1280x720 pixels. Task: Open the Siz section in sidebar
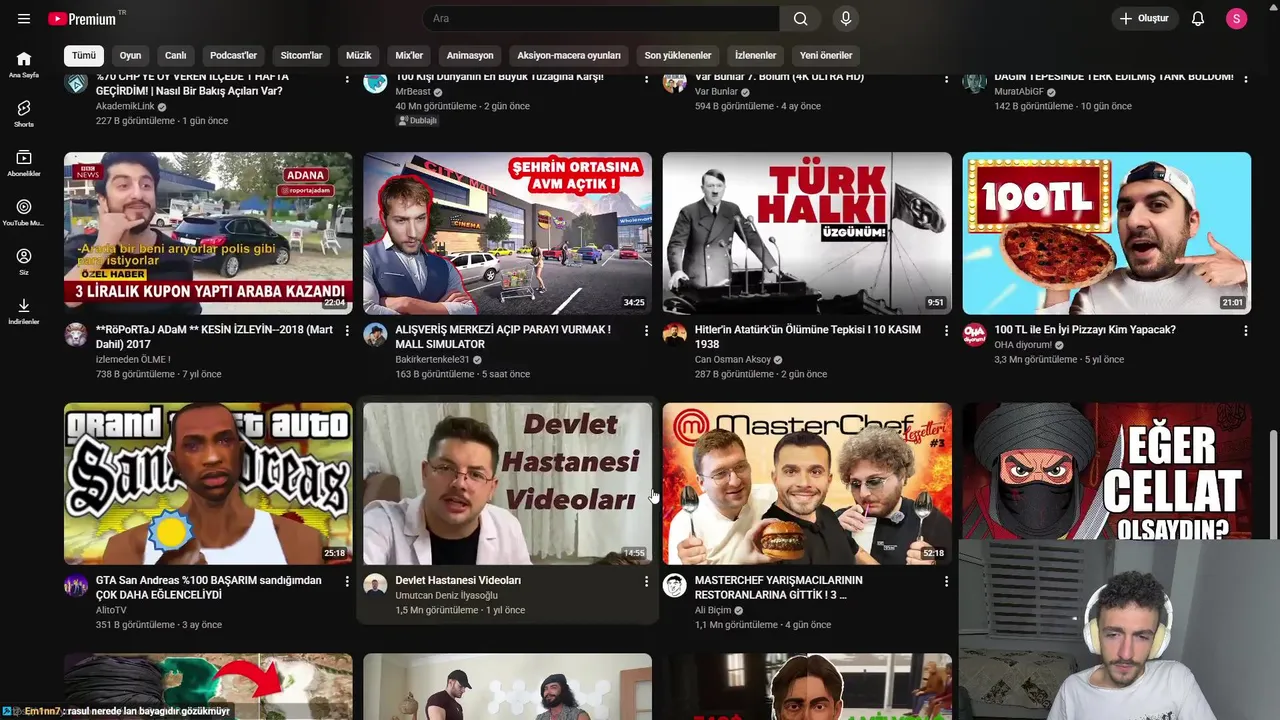pyautogui.click(x=24, y=262)
